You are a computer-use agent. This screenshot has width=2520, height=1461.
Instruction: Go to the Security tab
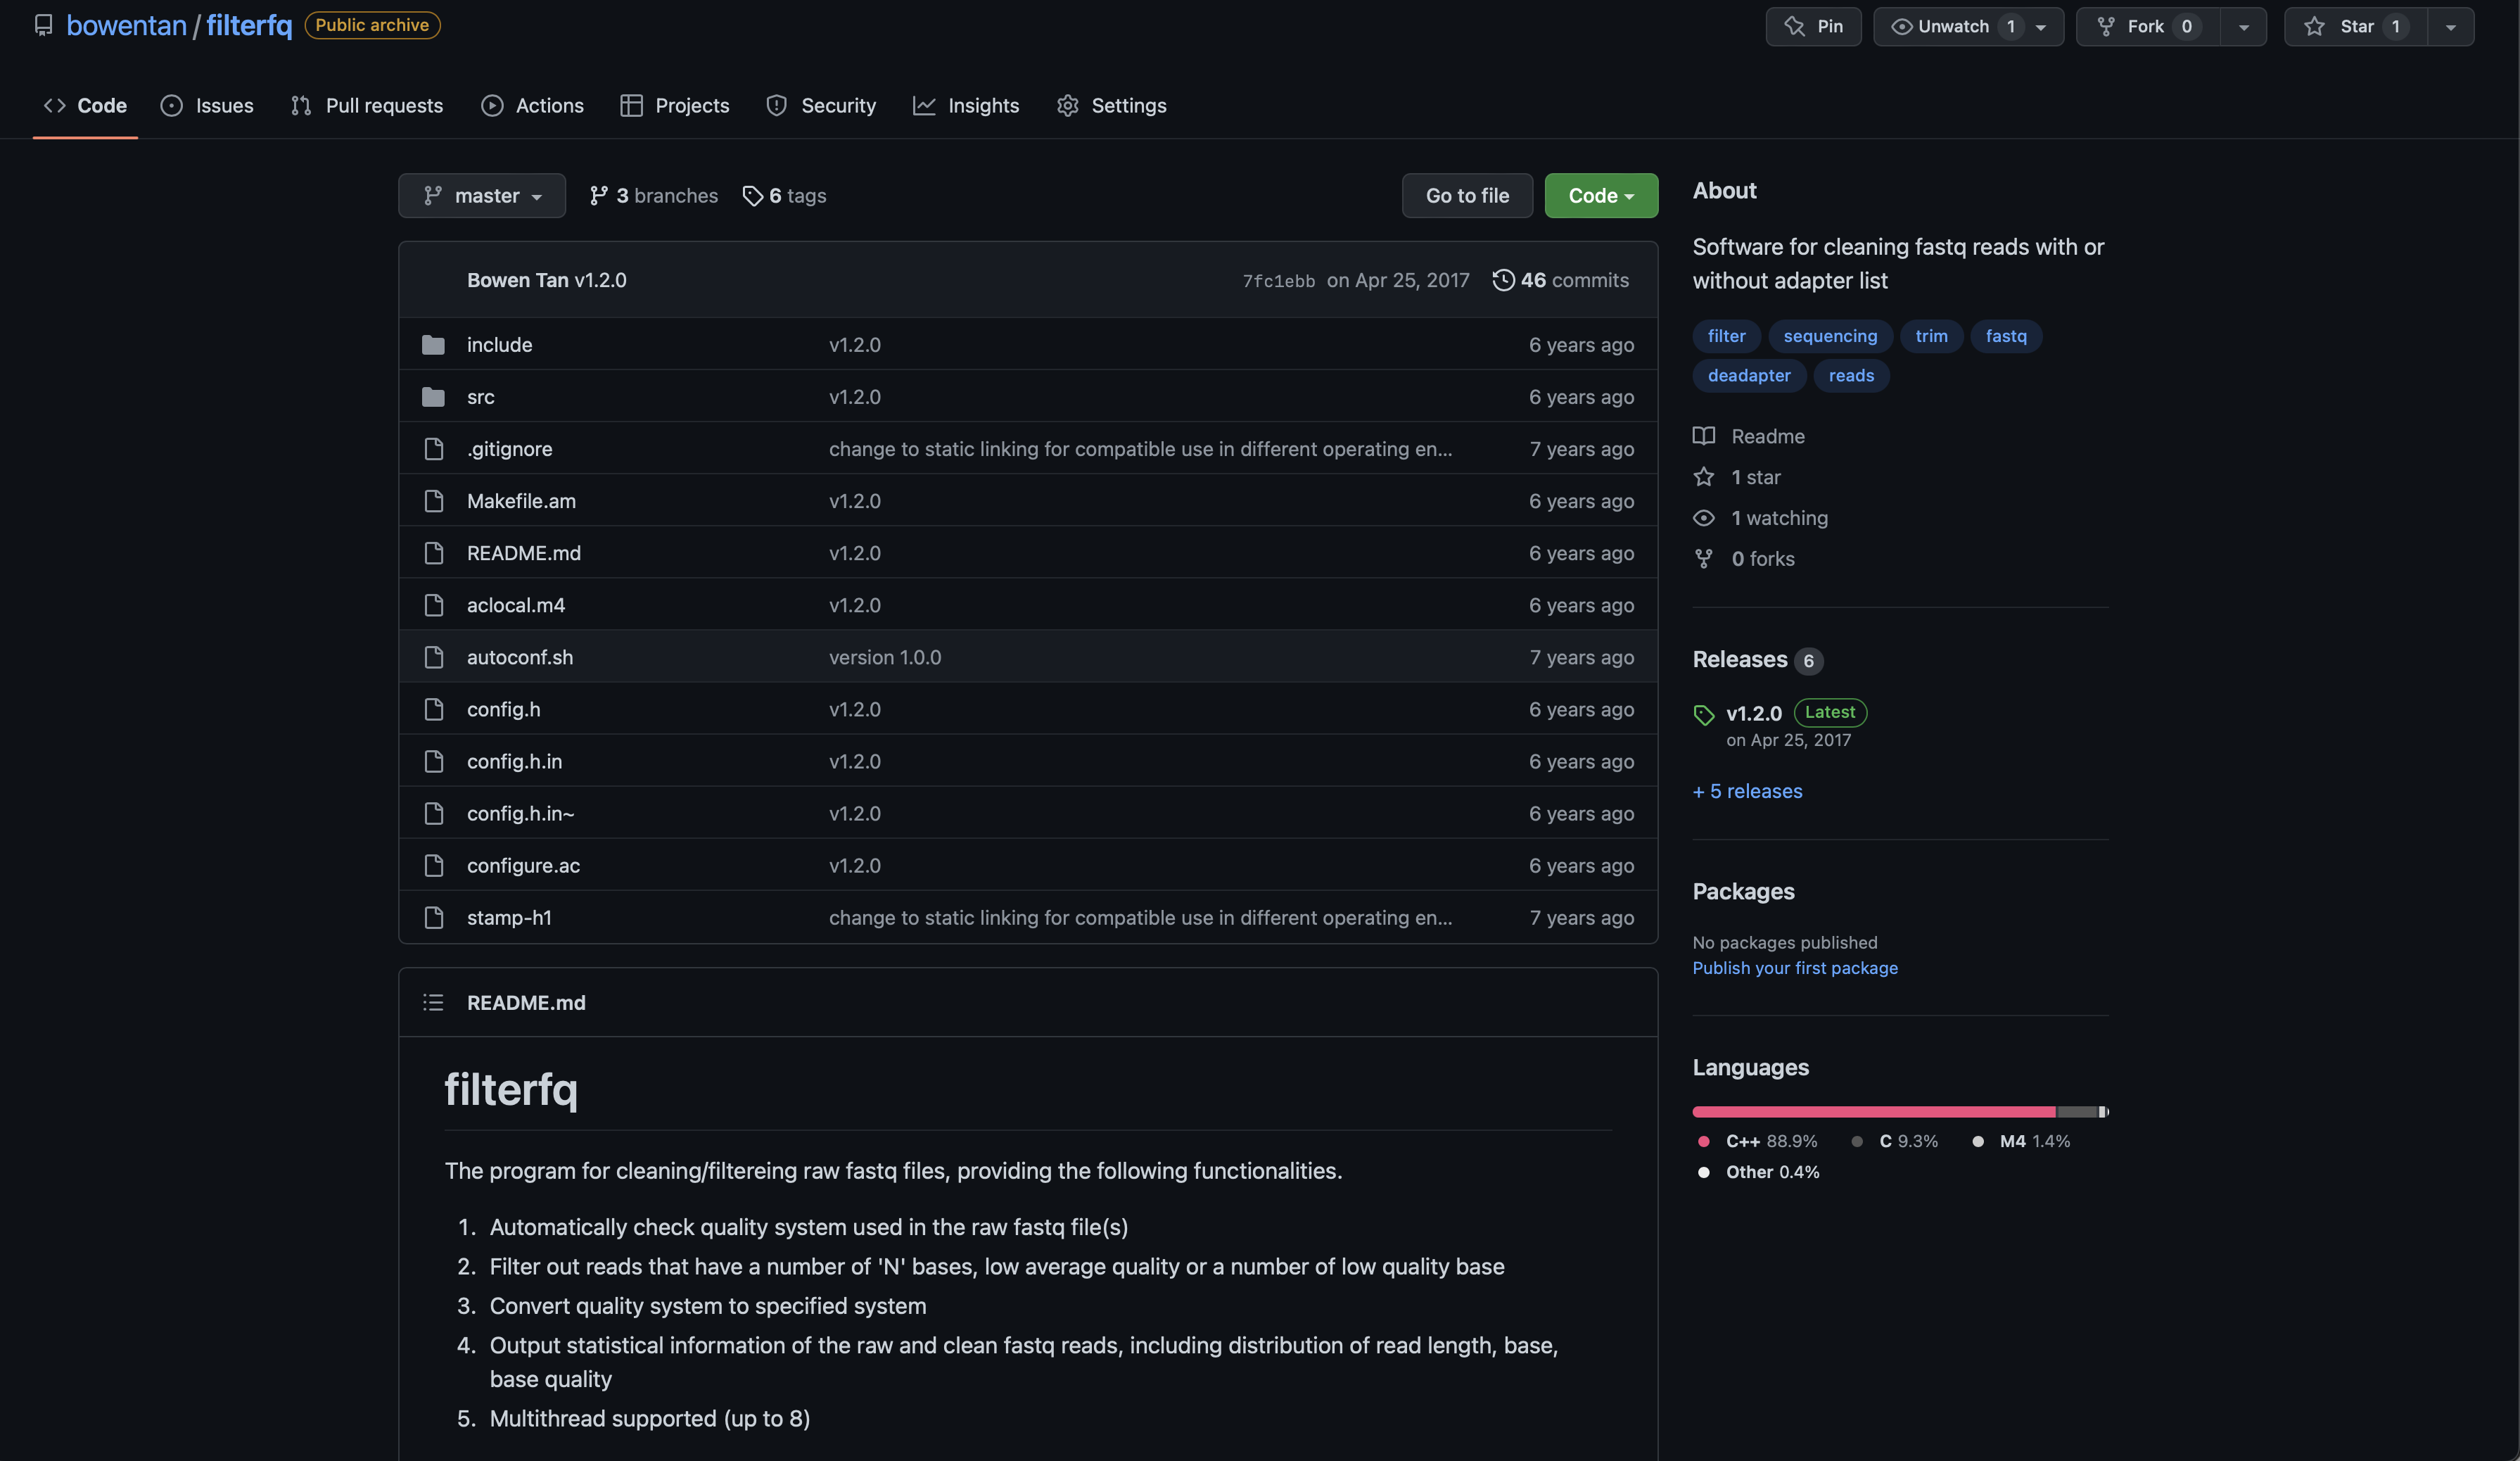(821, 106)
